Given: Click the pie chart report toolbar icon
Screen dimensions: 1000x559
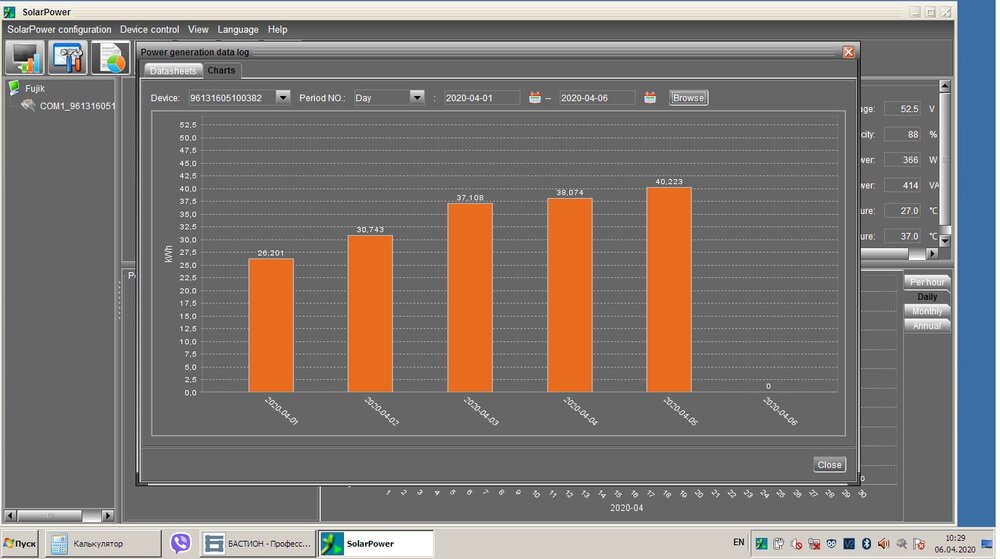Looking at the screenshot, I should (x=111, y=58).
